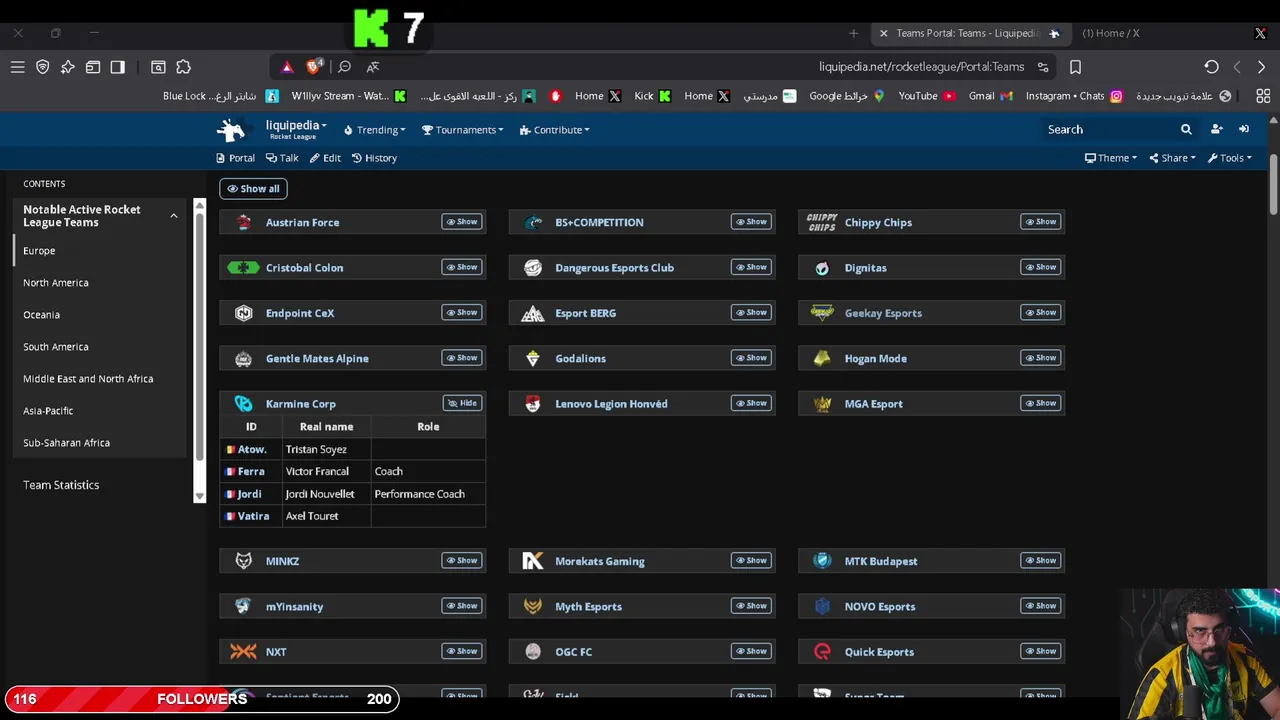Click the followers goal progress bar
Screen dimensions: 1280x720
(202, 699)
